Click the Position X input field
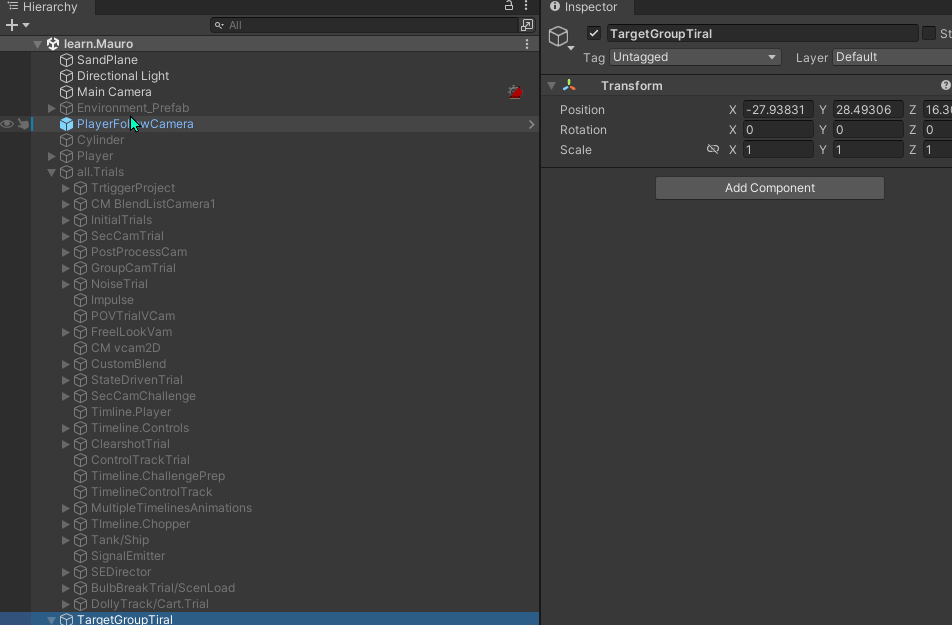 click(778, 109)
